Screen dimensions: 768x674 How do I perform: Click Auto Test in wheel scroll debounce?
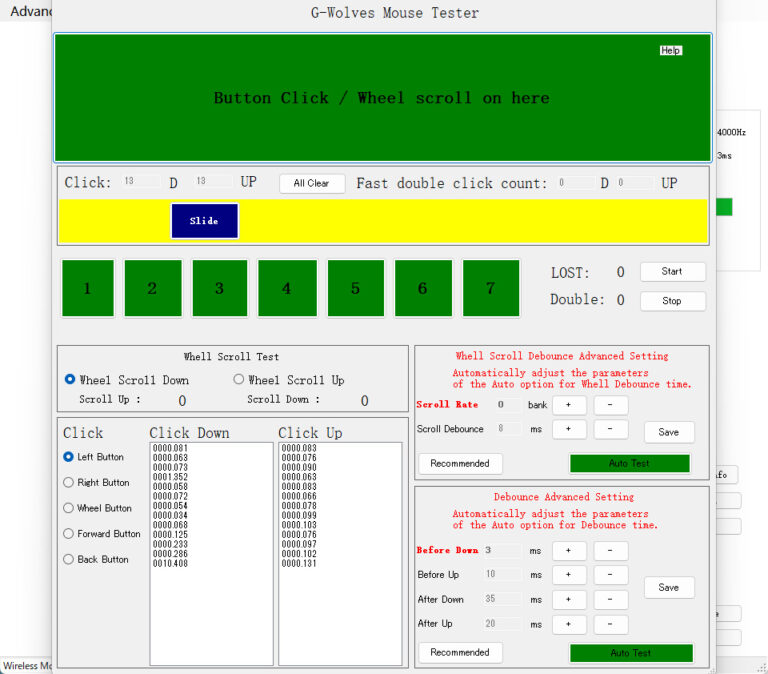(x=630, y=464)
